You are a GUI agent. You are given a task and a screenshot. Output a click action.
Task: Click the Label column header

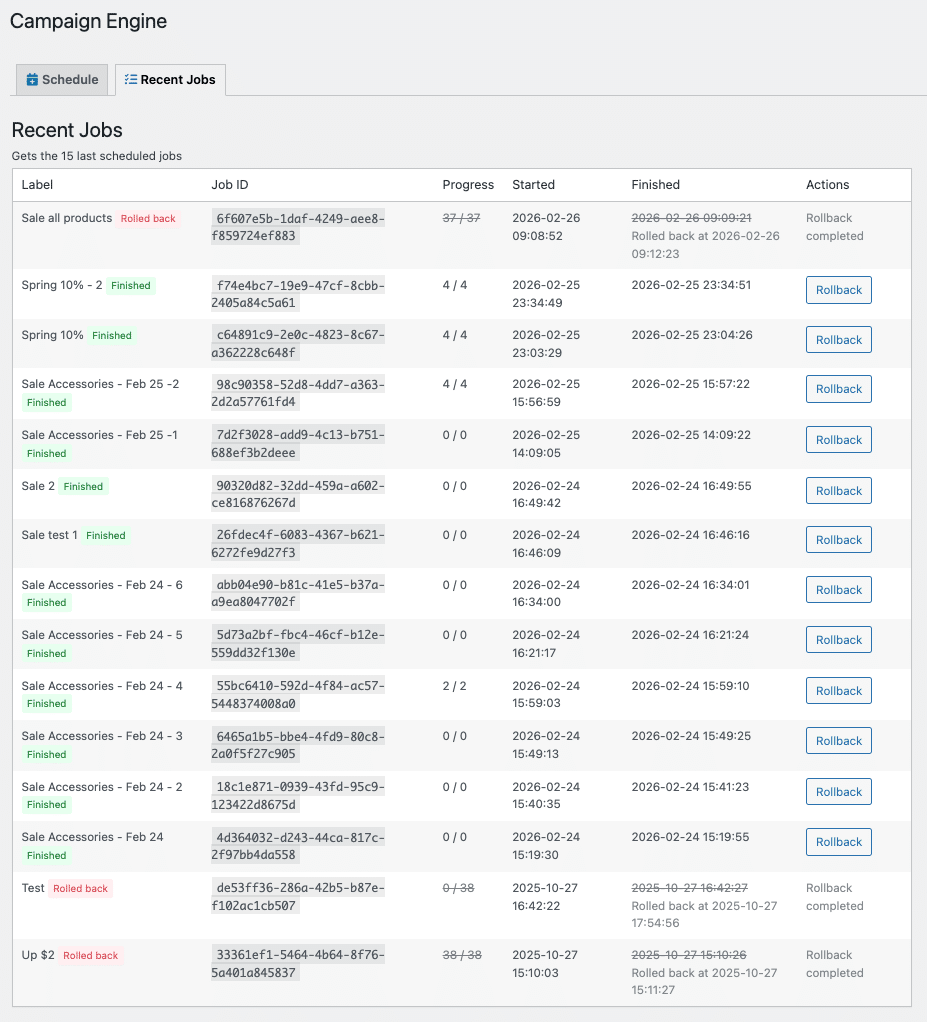coord(37,185)
